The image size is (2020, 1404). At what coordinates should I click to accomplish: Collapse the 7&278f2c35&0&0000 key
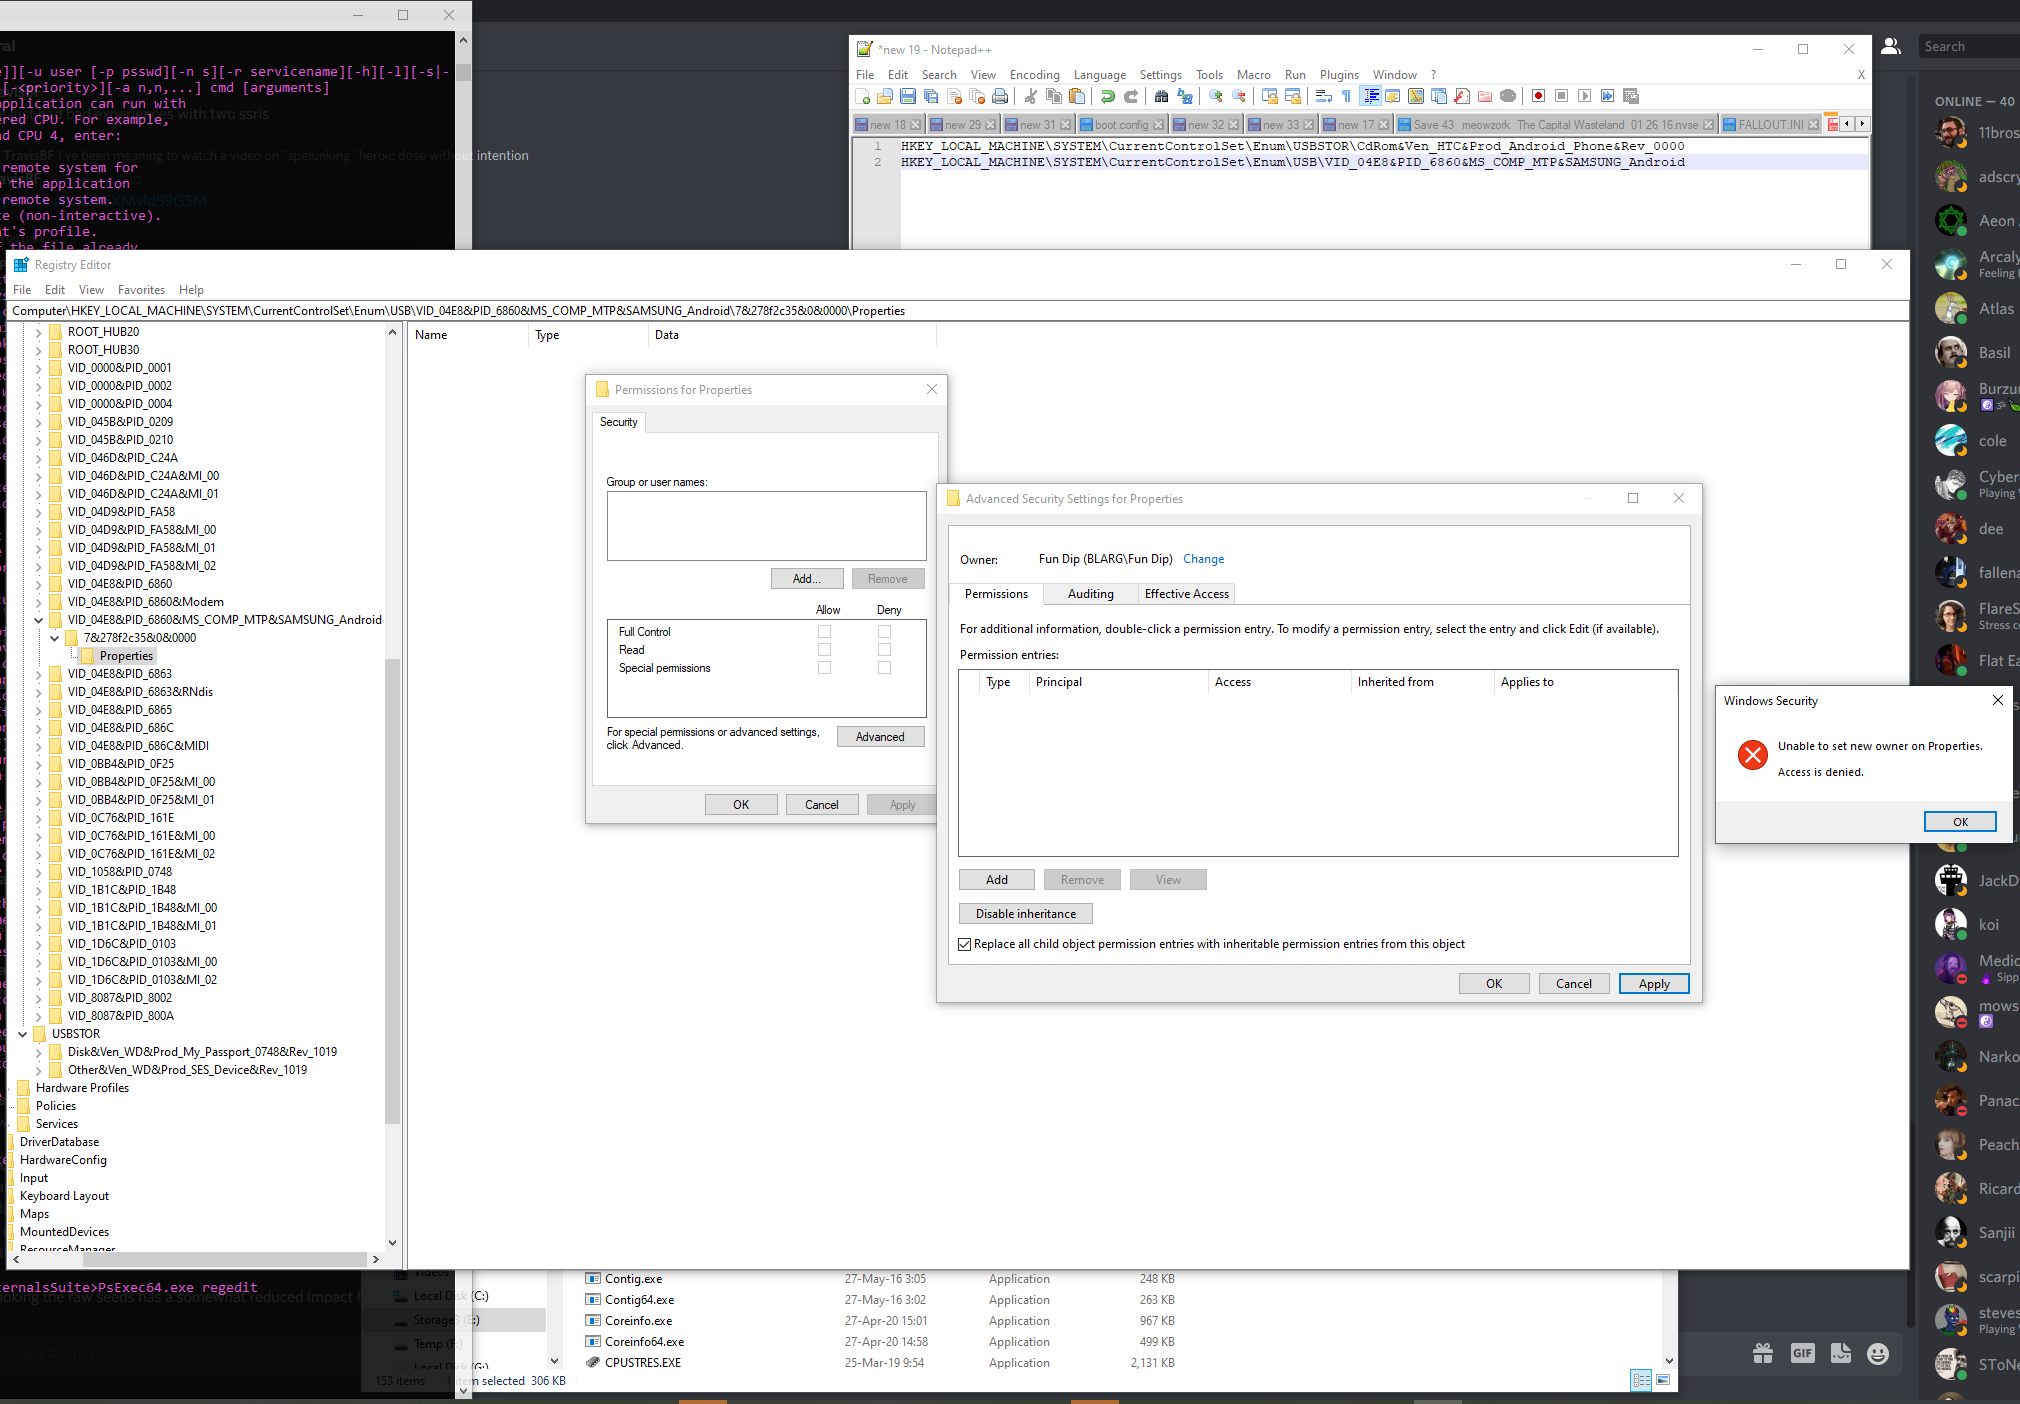click(55, 638)
